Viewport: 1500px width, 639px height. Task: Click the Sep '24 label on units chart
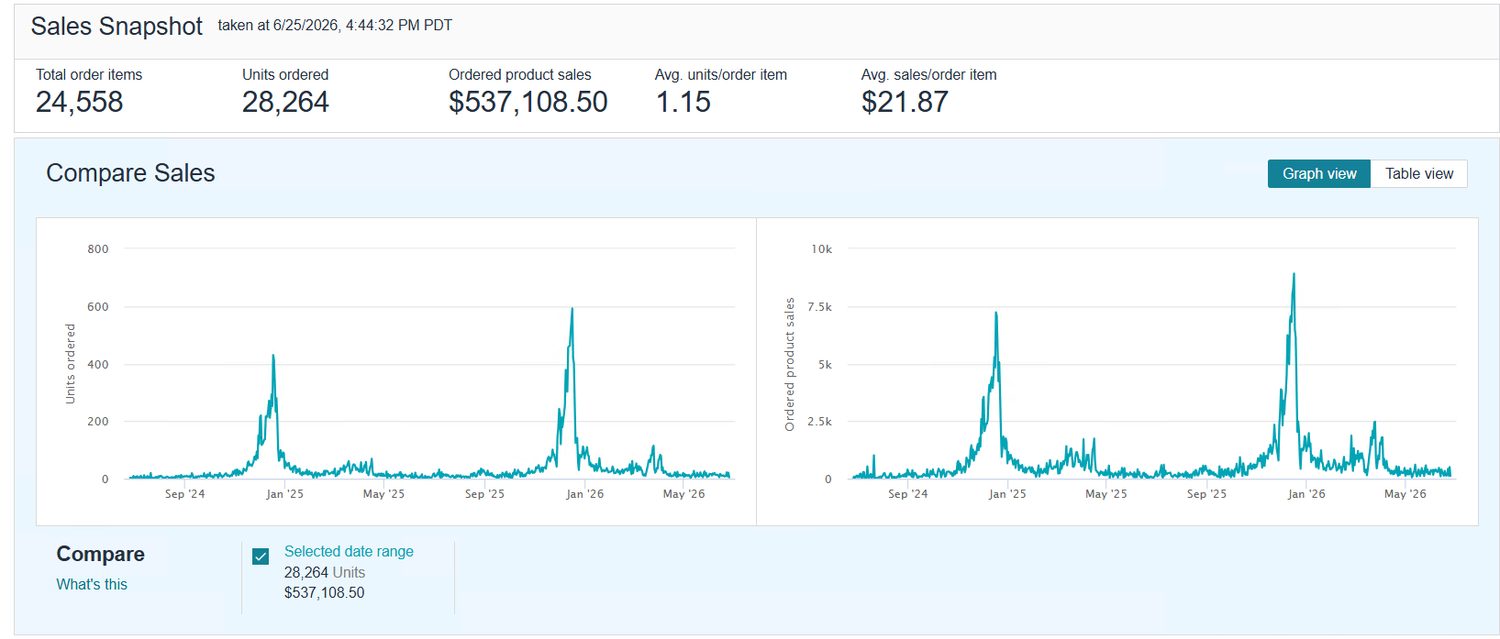point(185,494)
